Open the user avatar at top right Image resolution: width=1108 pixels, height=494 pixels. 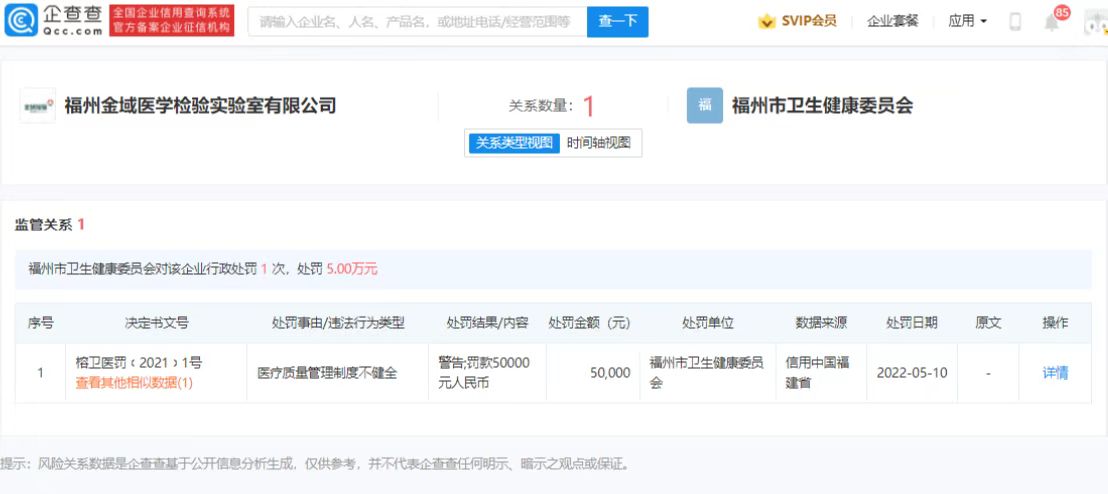(x=1095, y=21)
